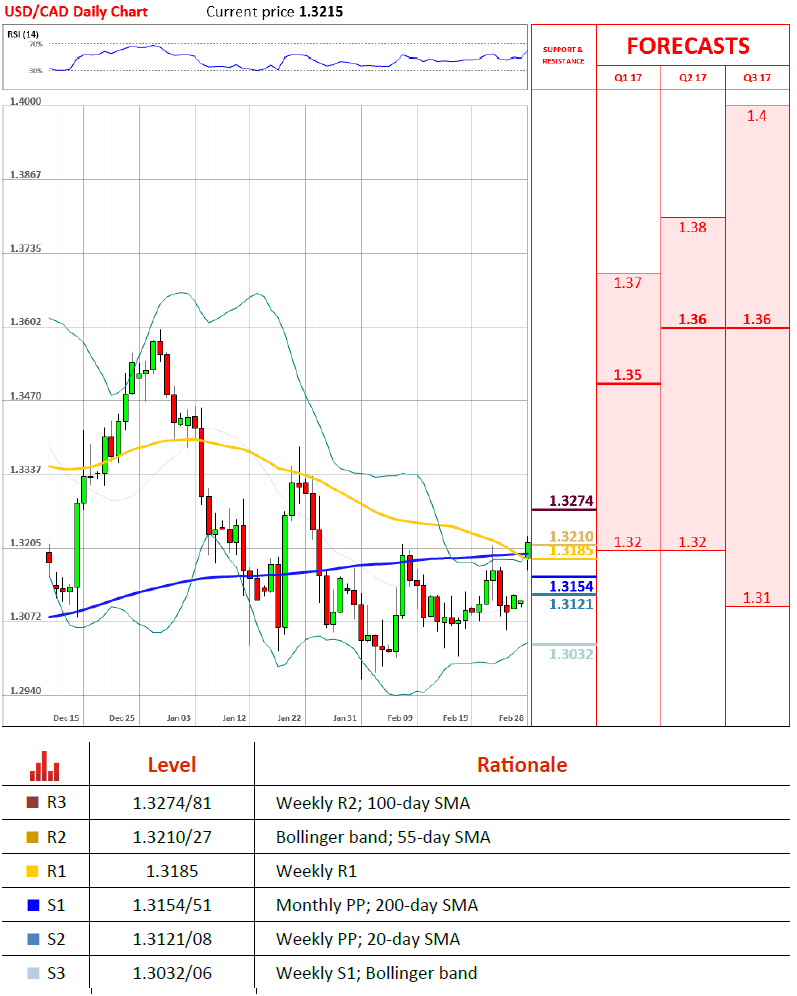Click the 1.3274 resistance level label

tap(571, 501)
